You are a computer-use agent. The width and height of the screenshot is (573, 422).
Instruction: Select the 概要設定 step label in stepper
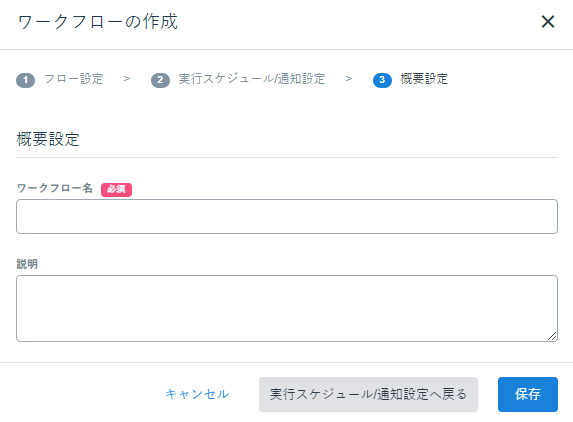(424, 79)
